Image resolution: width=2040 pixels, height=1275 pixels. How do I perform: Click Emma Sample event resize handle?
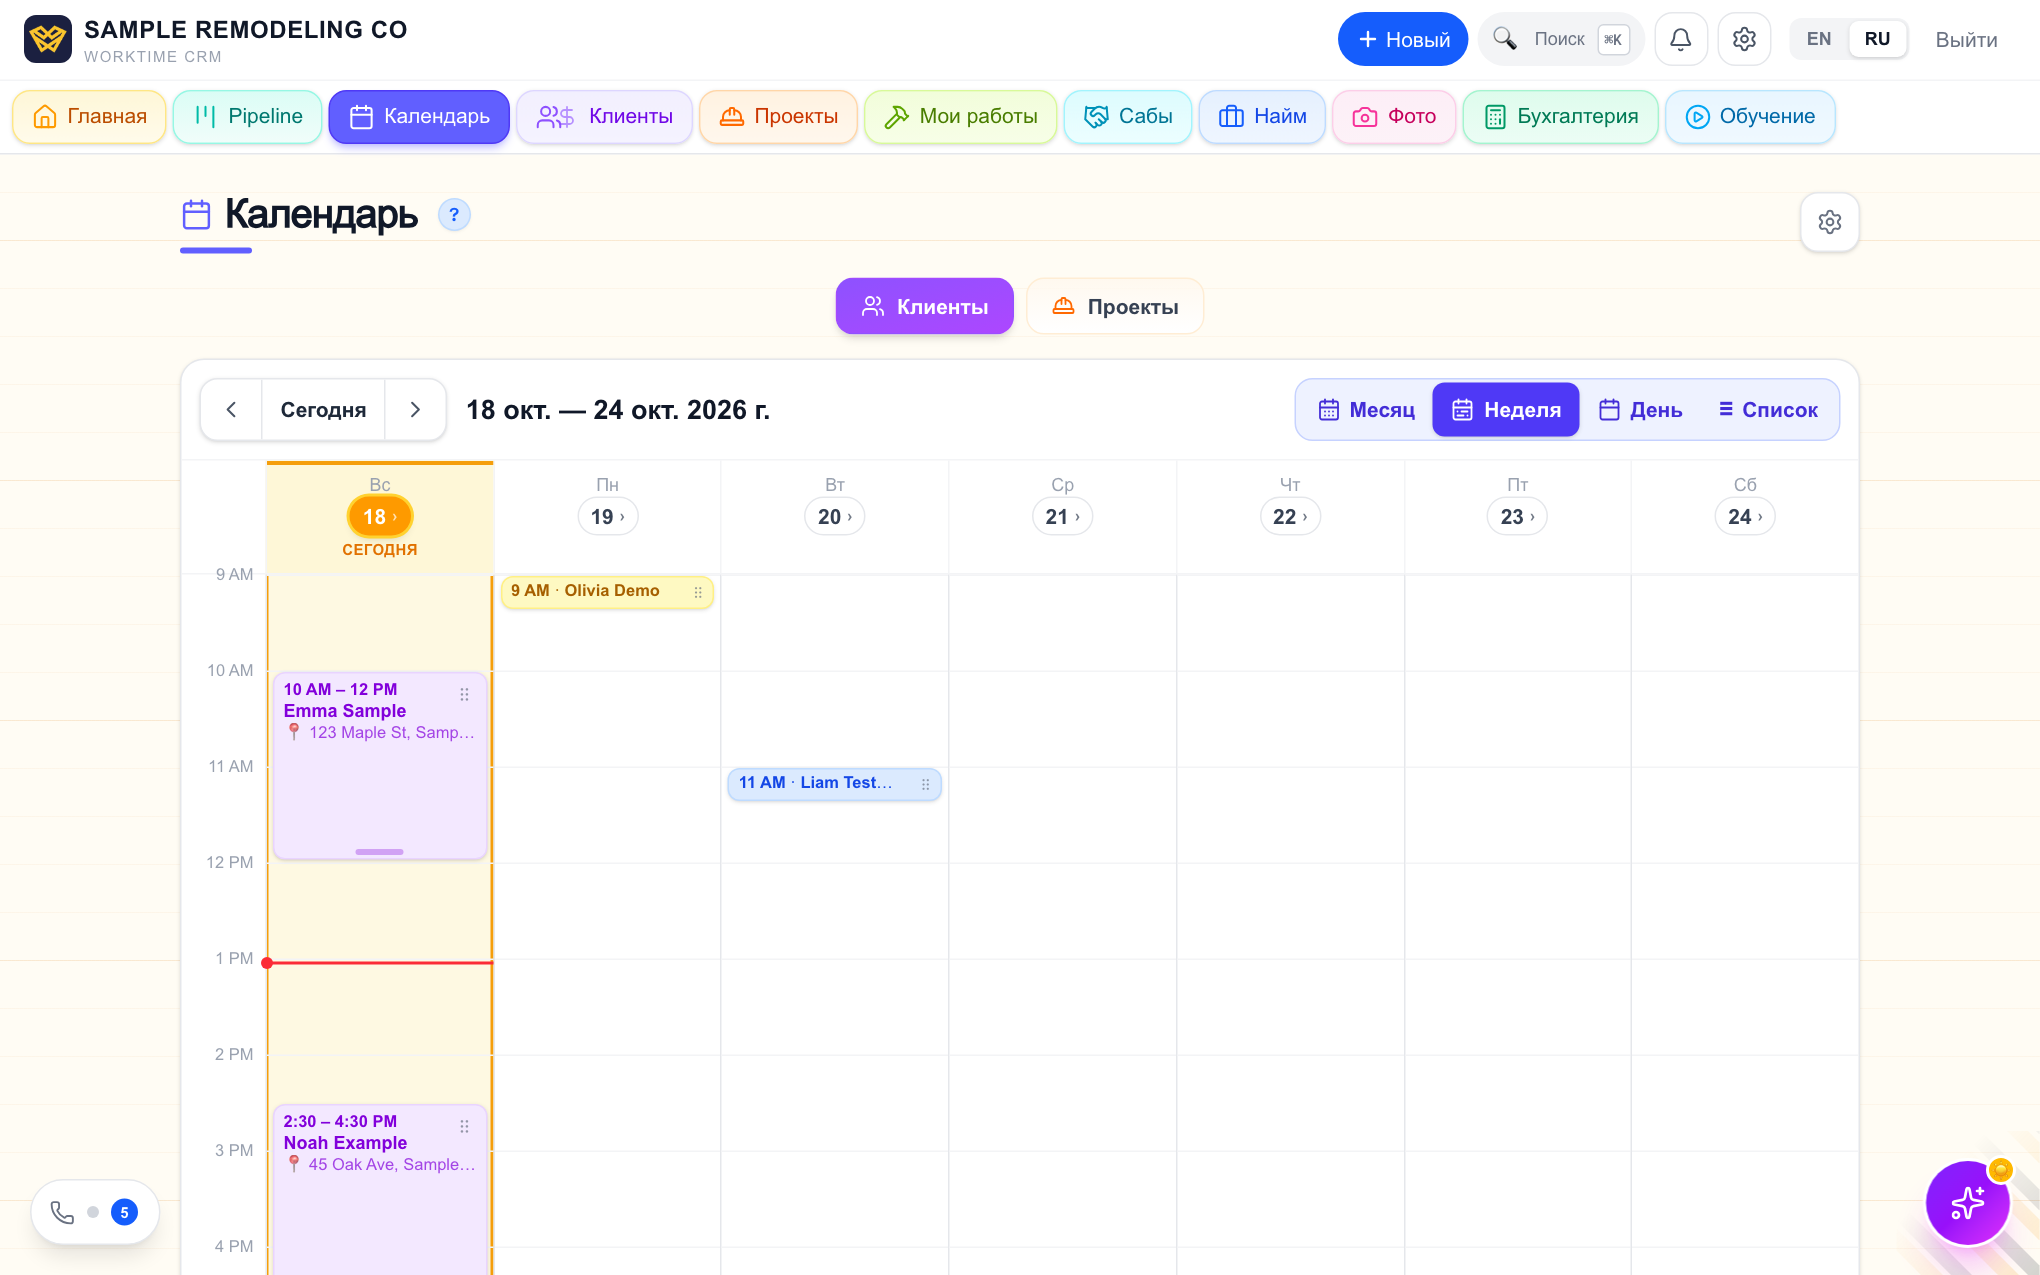379,852
